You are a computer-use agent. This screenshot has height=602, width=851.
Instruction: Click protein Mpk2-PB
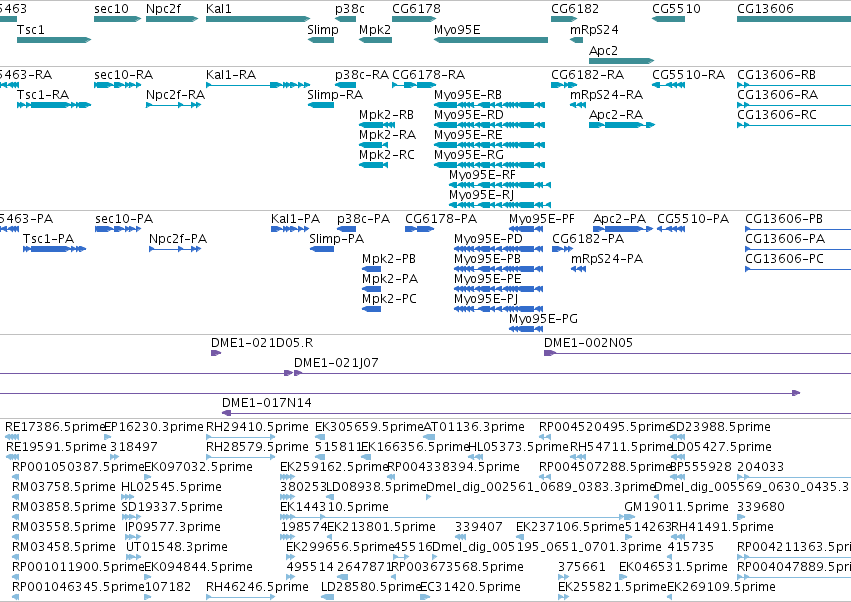point(372,269)
